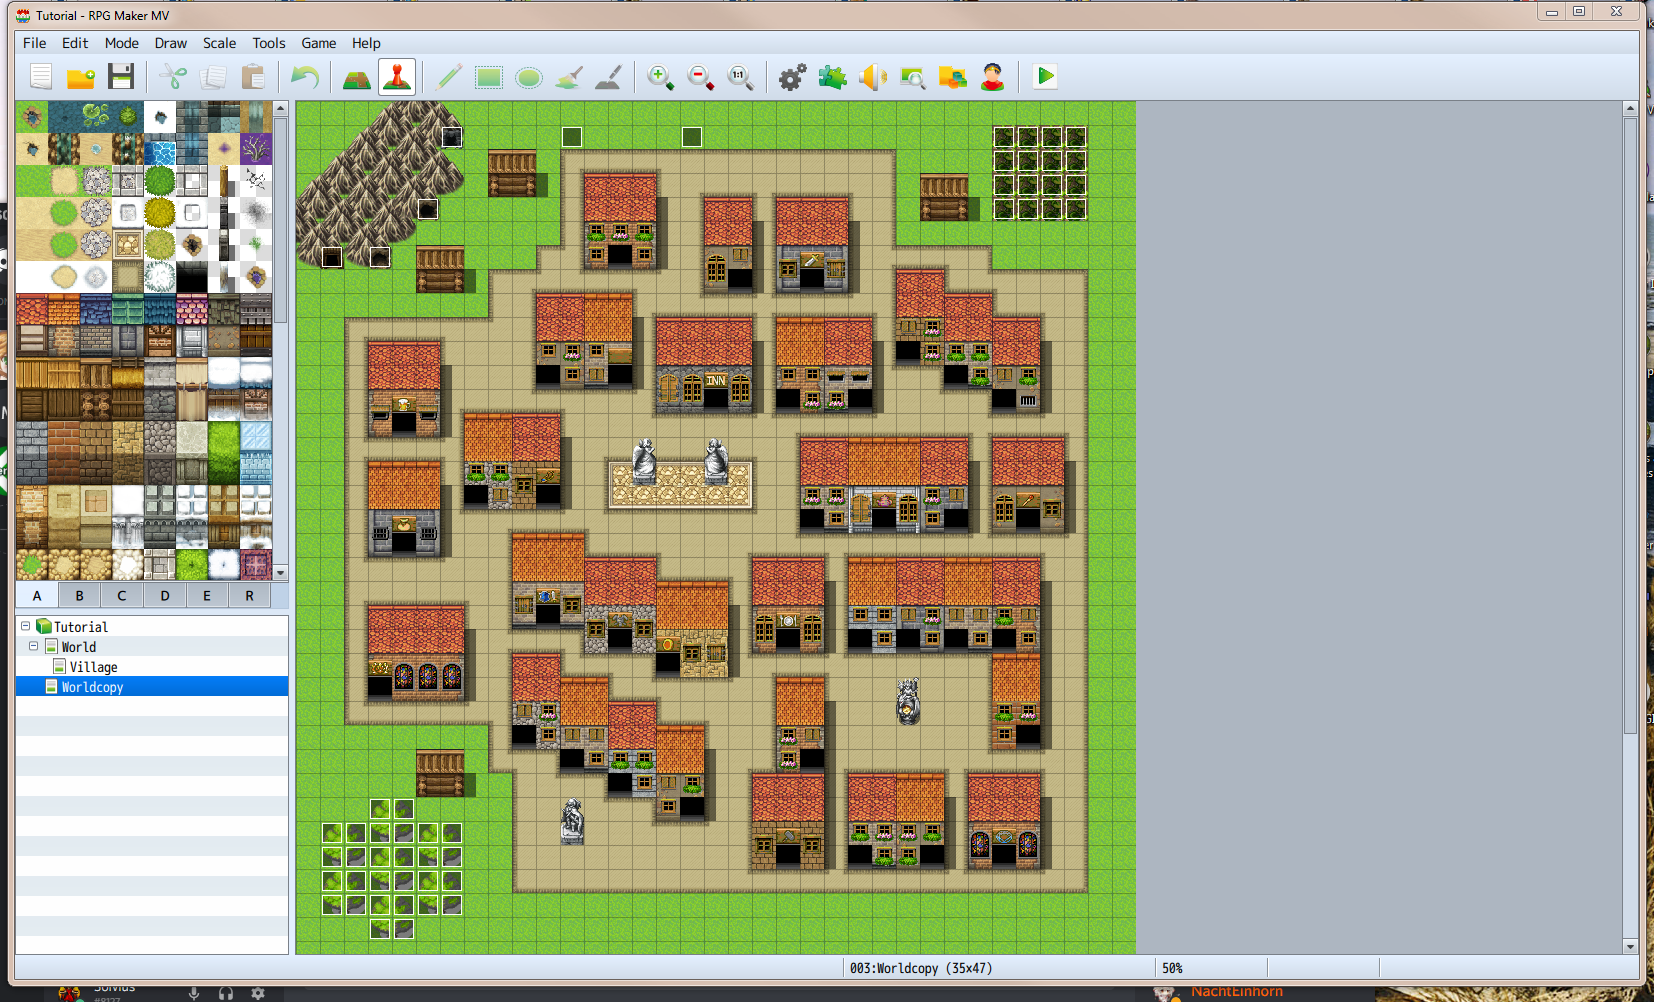Click the Copy icon in the toolbar
This screenshot has width=1654, height=1002.
tap(213, 77)
